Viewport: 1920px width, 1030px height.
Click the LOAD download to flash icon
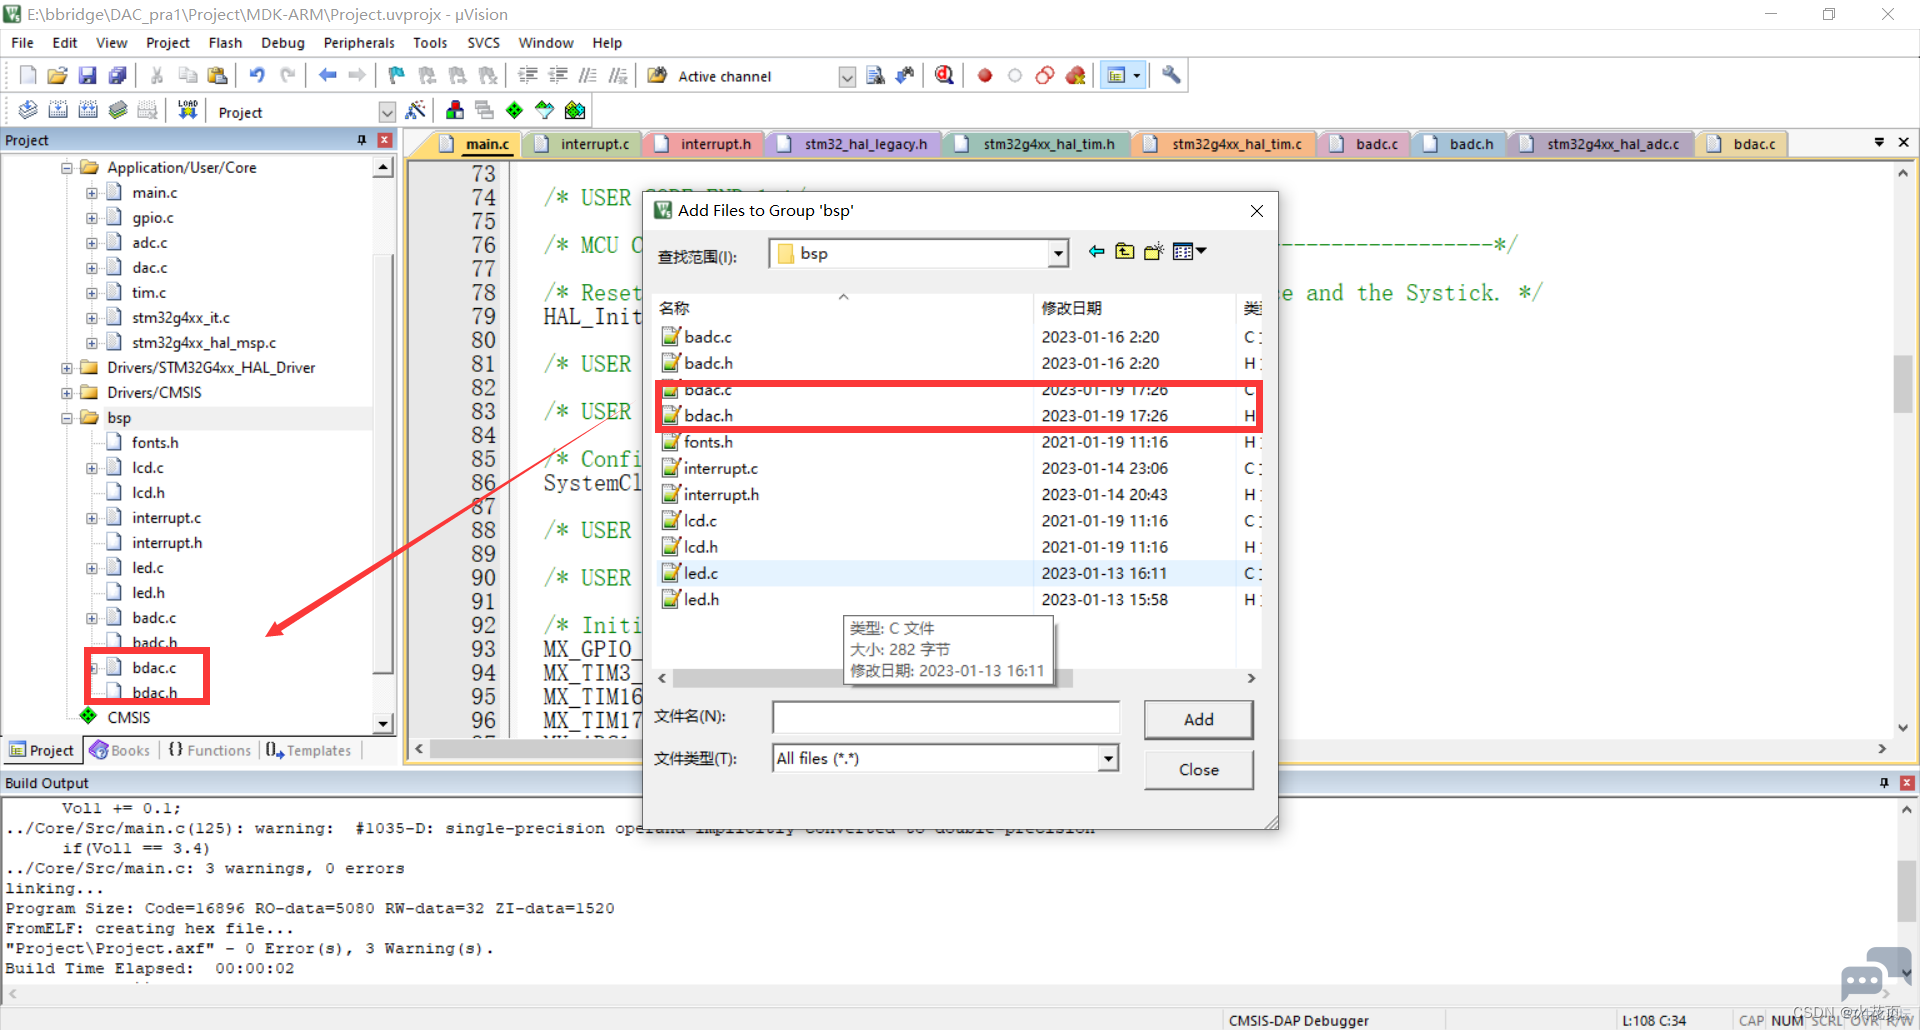[x=187, y=111]
